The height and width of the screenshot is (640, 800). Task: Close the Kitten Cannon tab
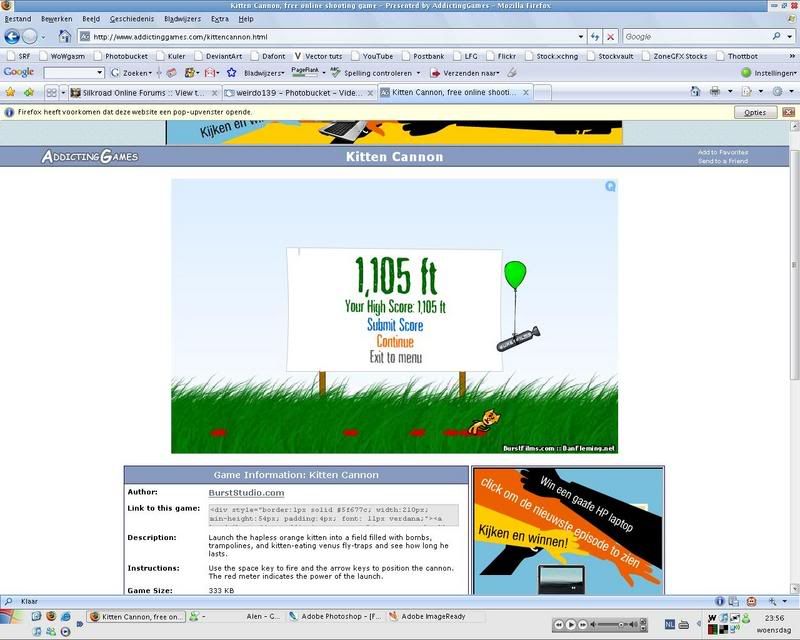(526, 92)
